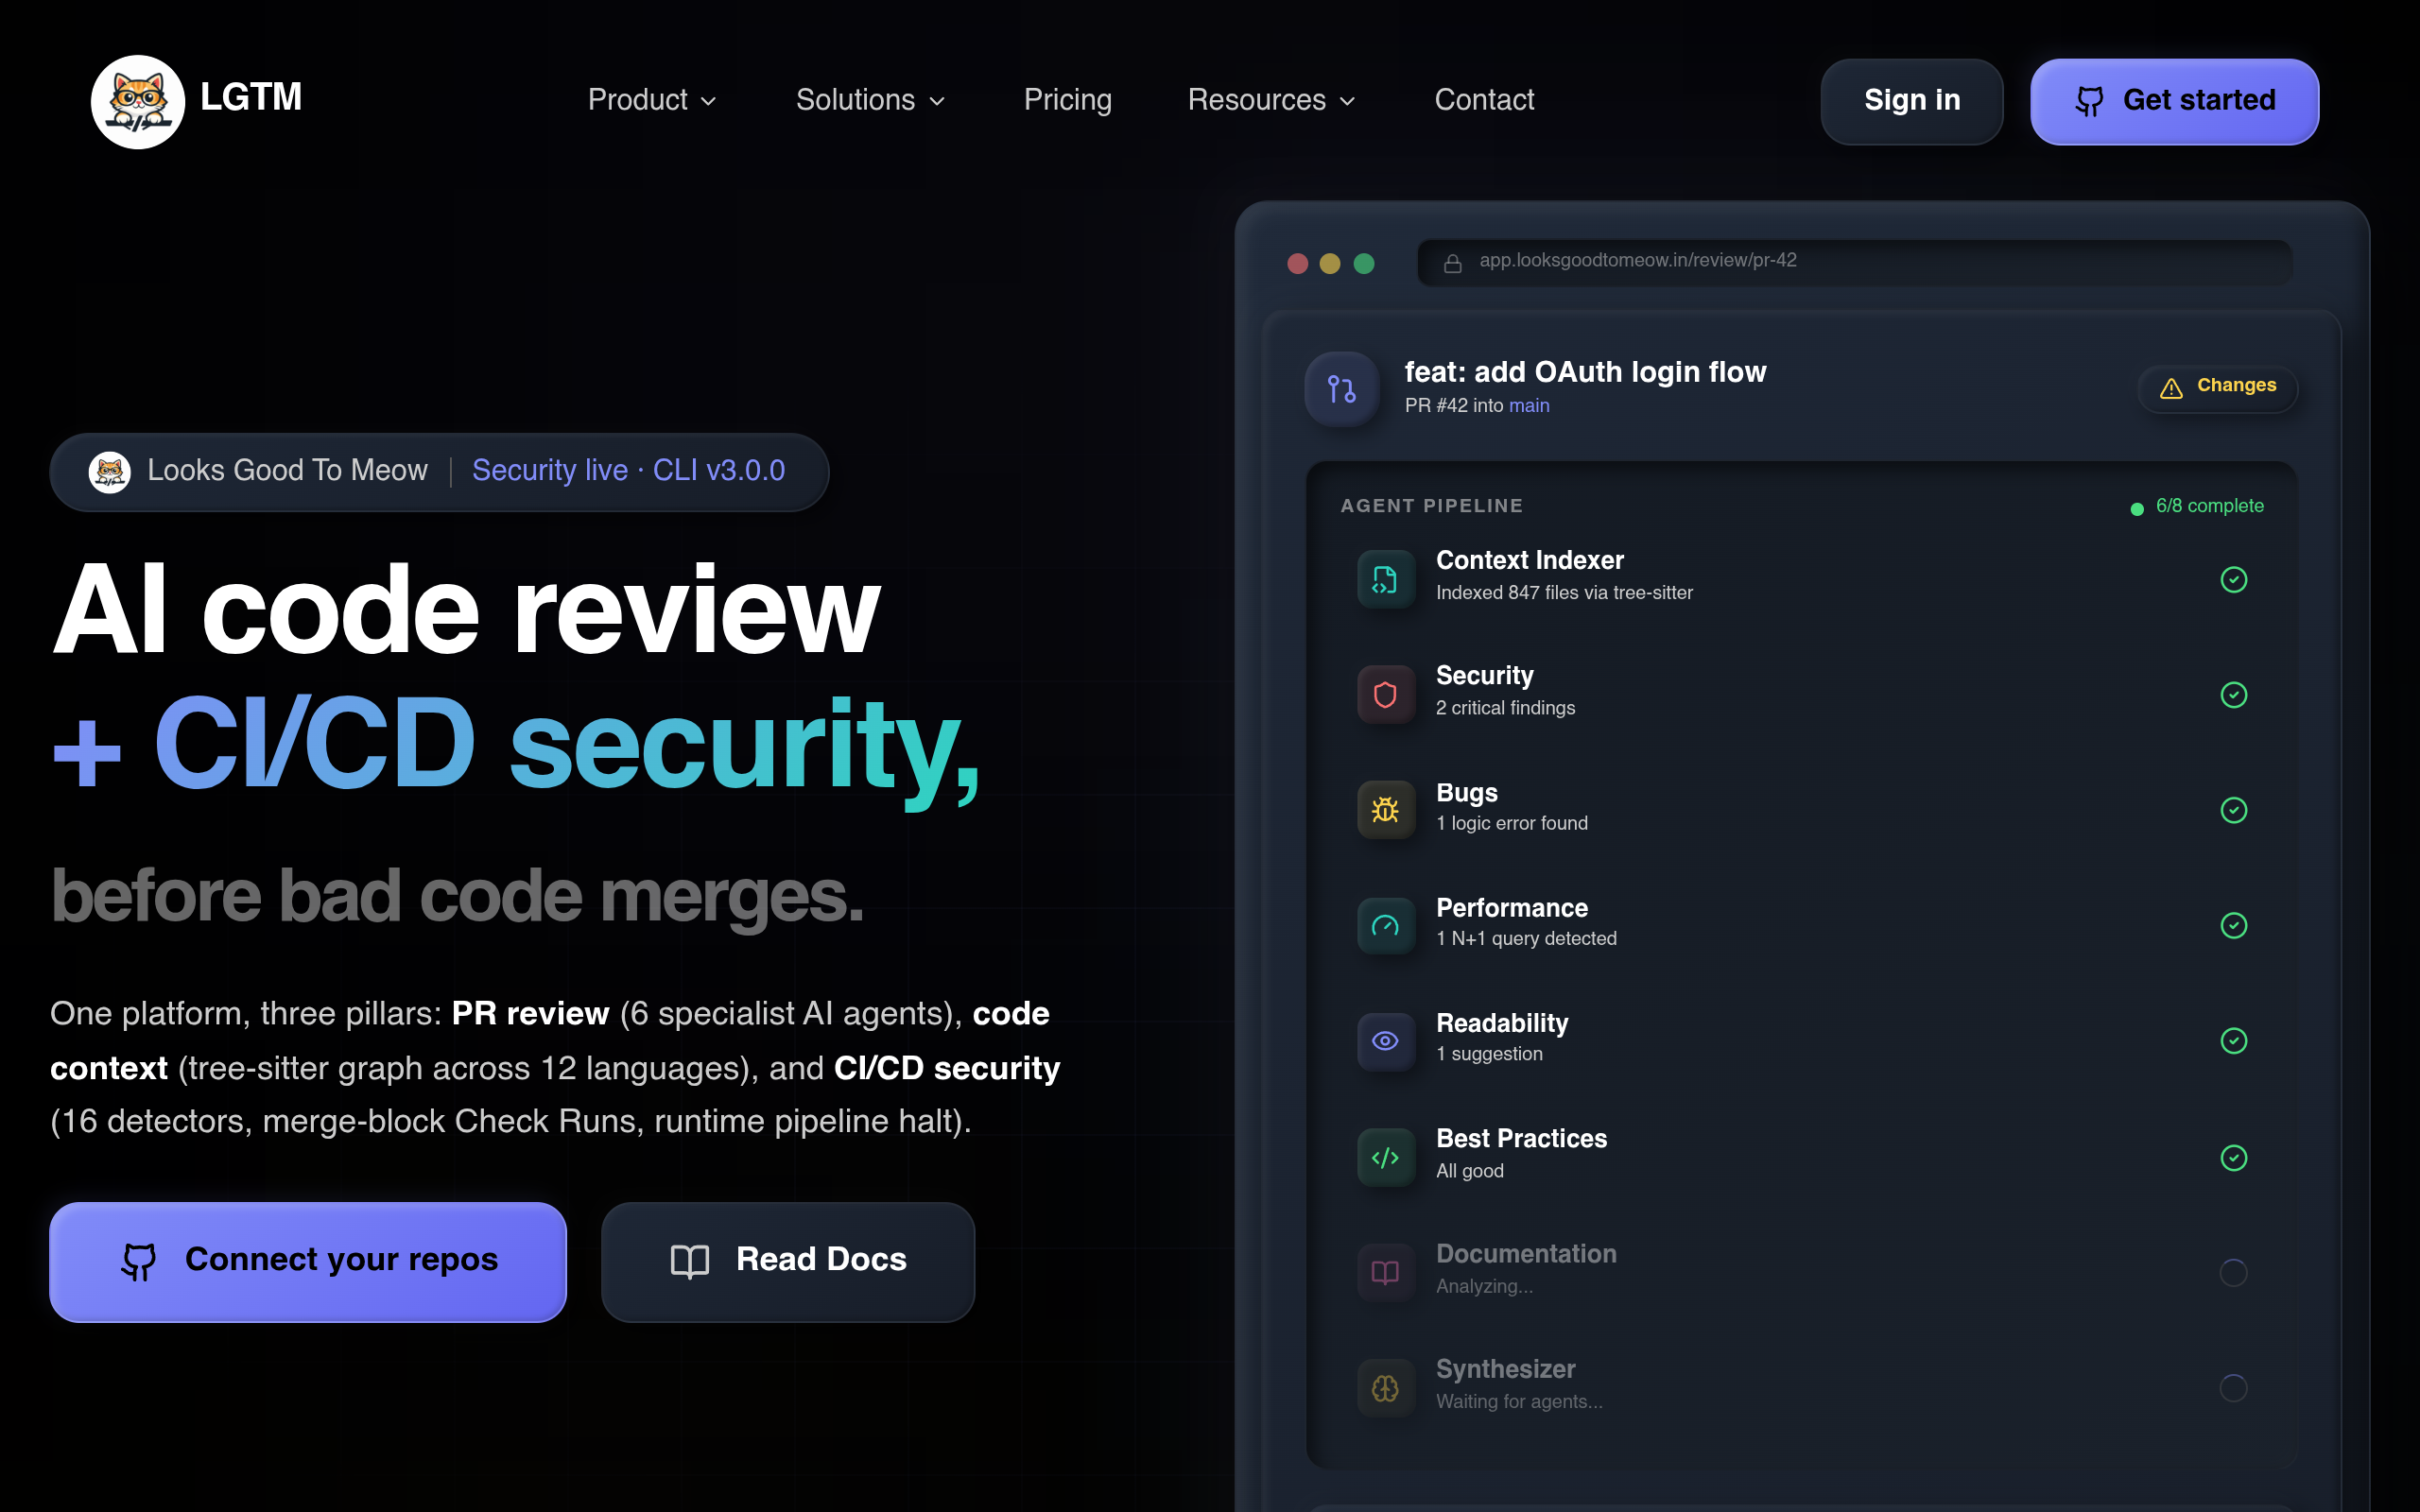Click the Best Practices completed checkmark

point(2234,1157)
